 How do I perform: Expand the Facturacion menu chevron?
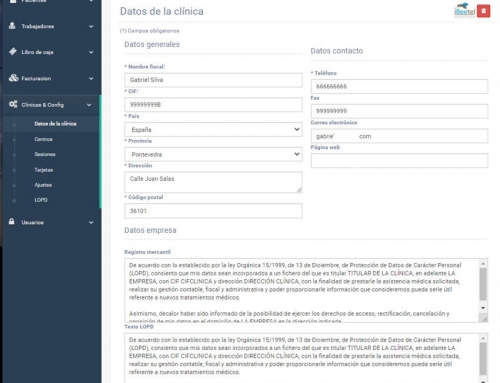coord(91,78)
